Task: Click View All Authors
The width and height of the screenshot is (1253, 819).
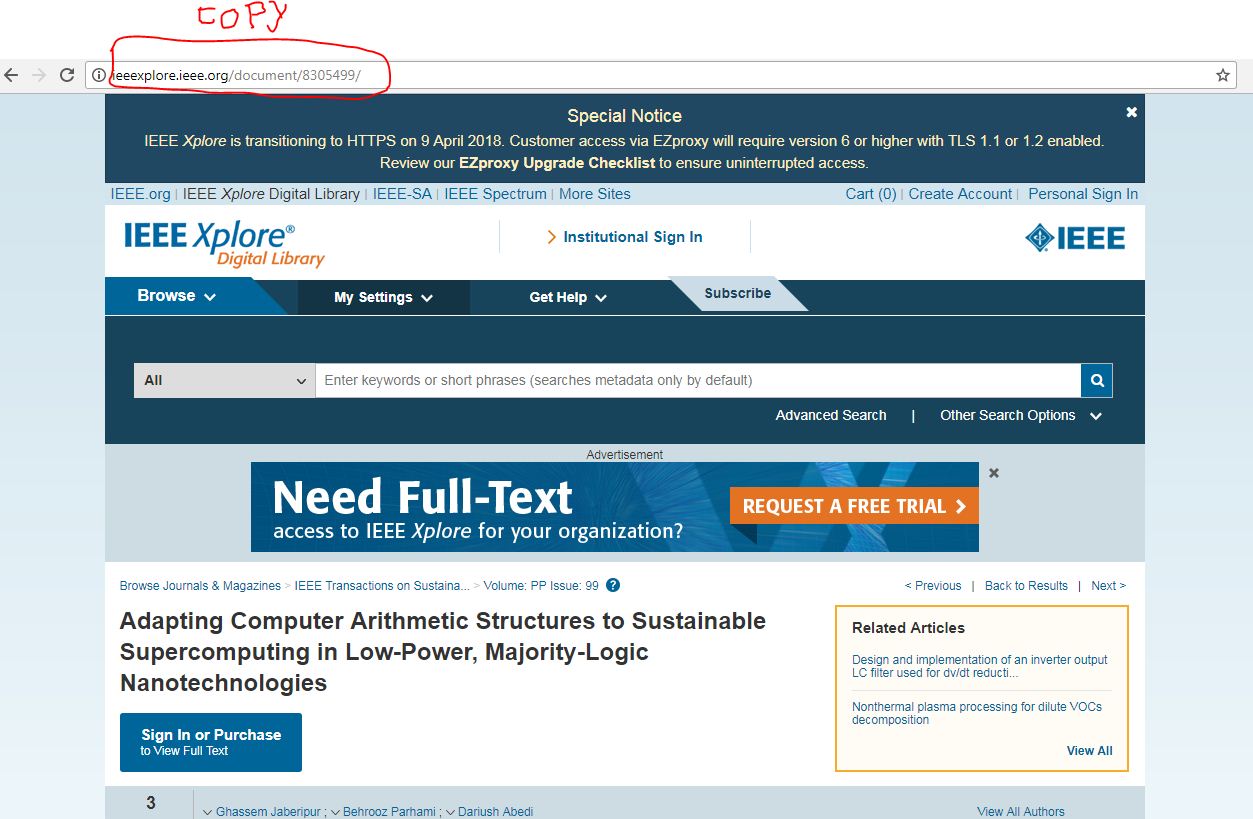Action: pyautogui.click(x=1021, y=812)
